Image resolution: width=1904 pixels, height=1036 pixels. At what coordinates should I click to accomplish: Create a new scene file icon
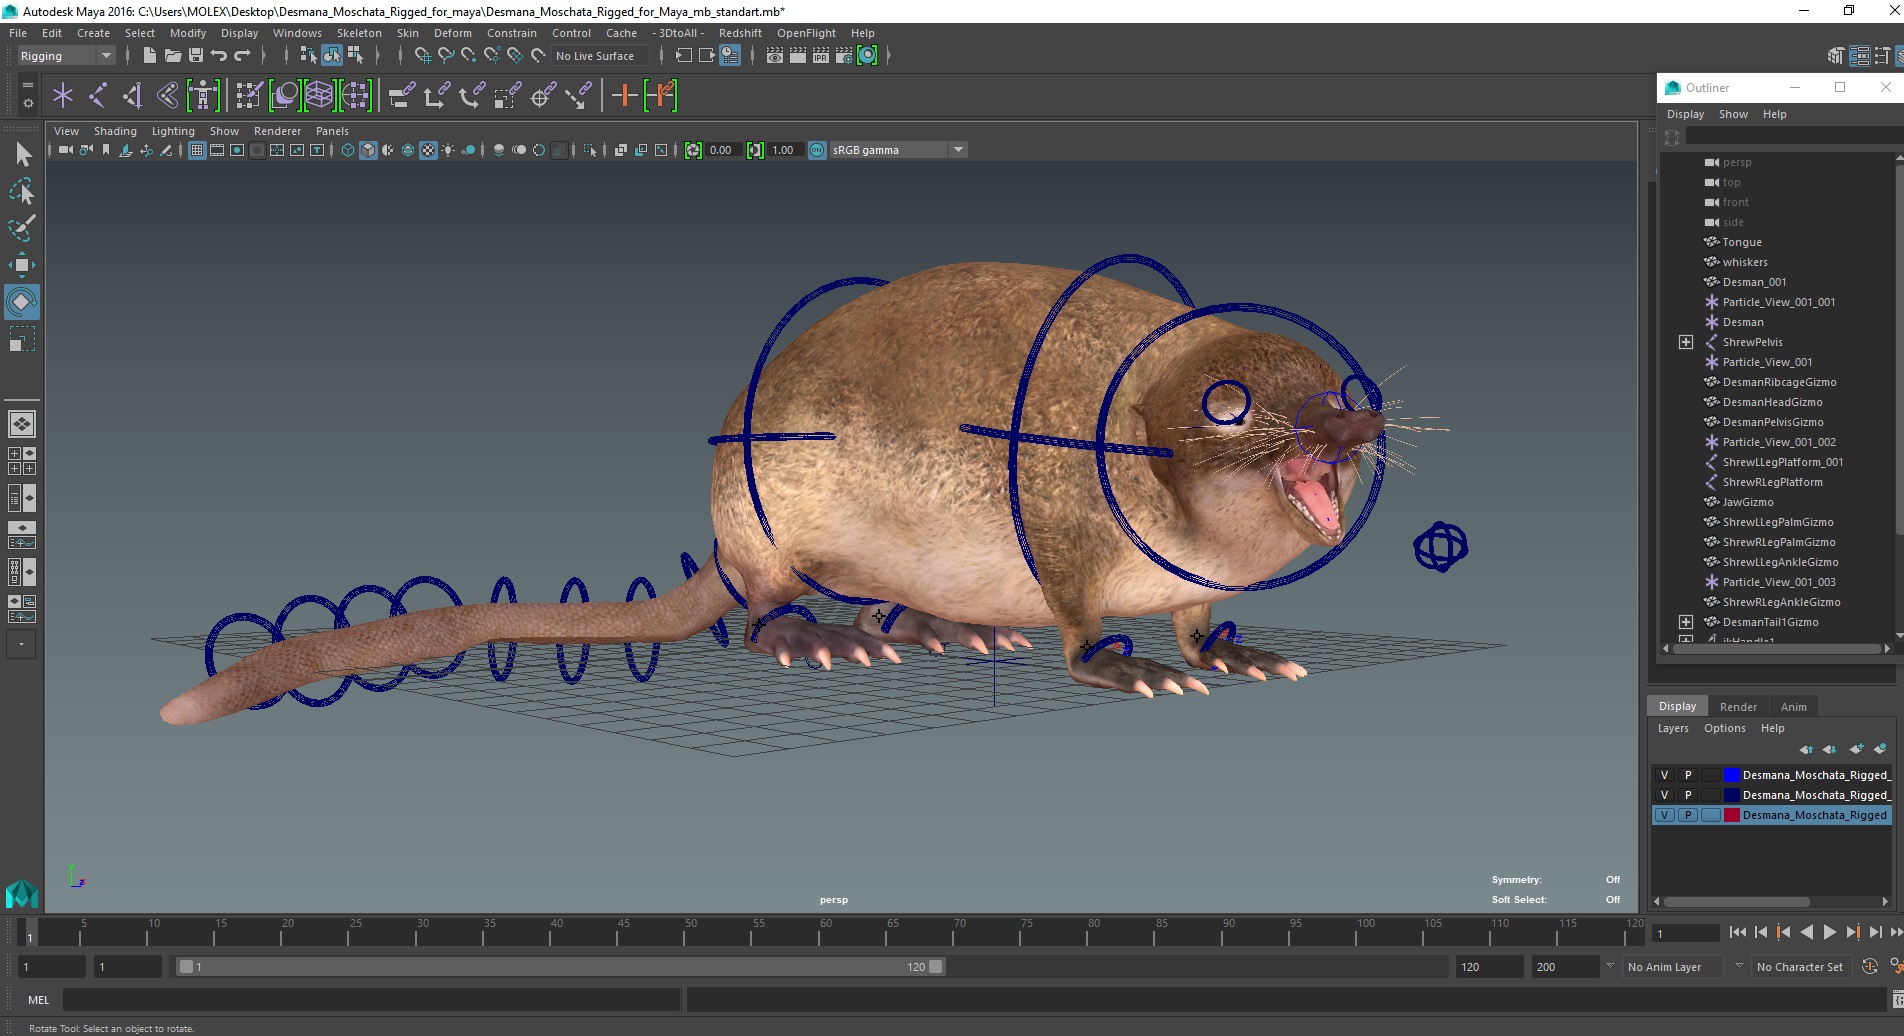click(x=149, y=56)
